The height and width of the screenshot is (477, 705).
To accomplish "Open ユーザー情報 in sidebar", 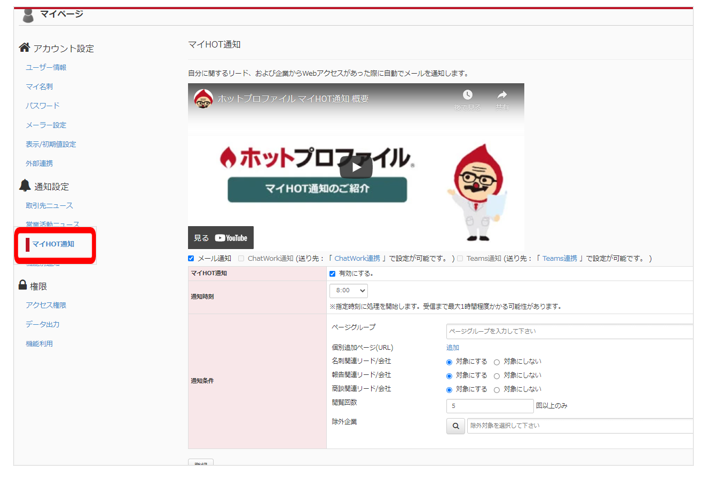I will pyautogui.click(x=46, y=67).
